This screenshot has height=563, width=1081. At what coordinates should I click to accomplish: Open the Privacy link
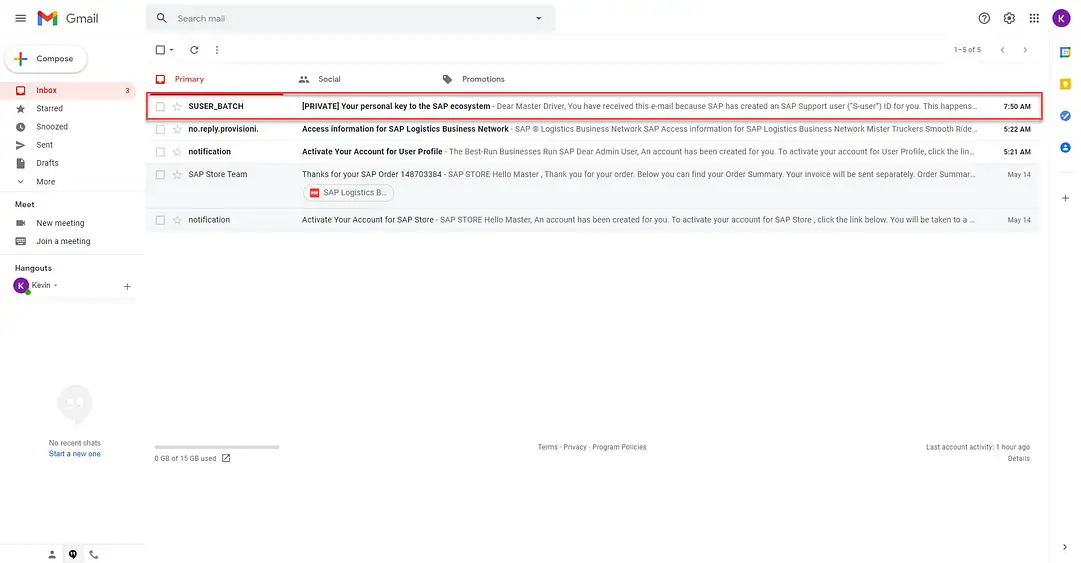575,447
